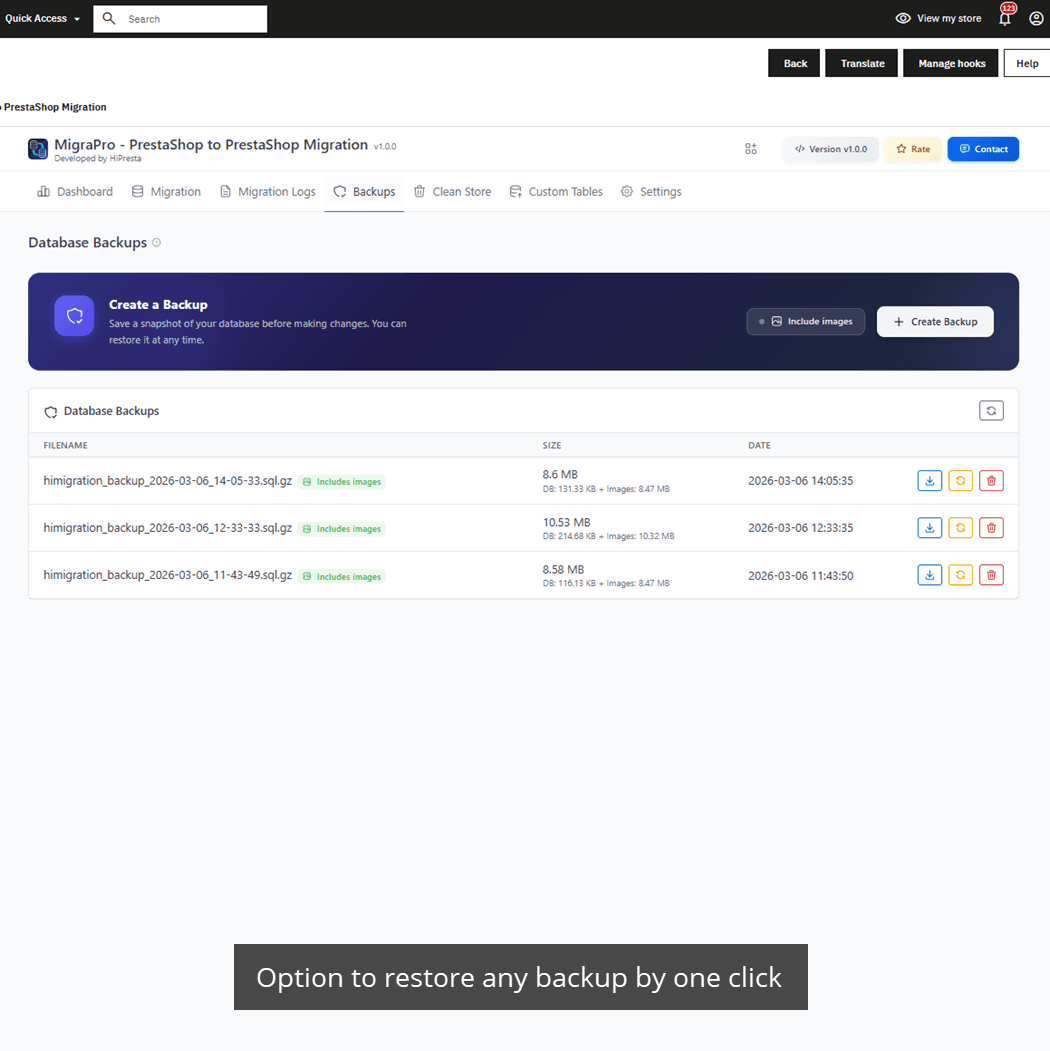Click filename himigration_backup_2026-03-06_12-33-33.sql.gz
The image size is (1050, 1051).
168,528
